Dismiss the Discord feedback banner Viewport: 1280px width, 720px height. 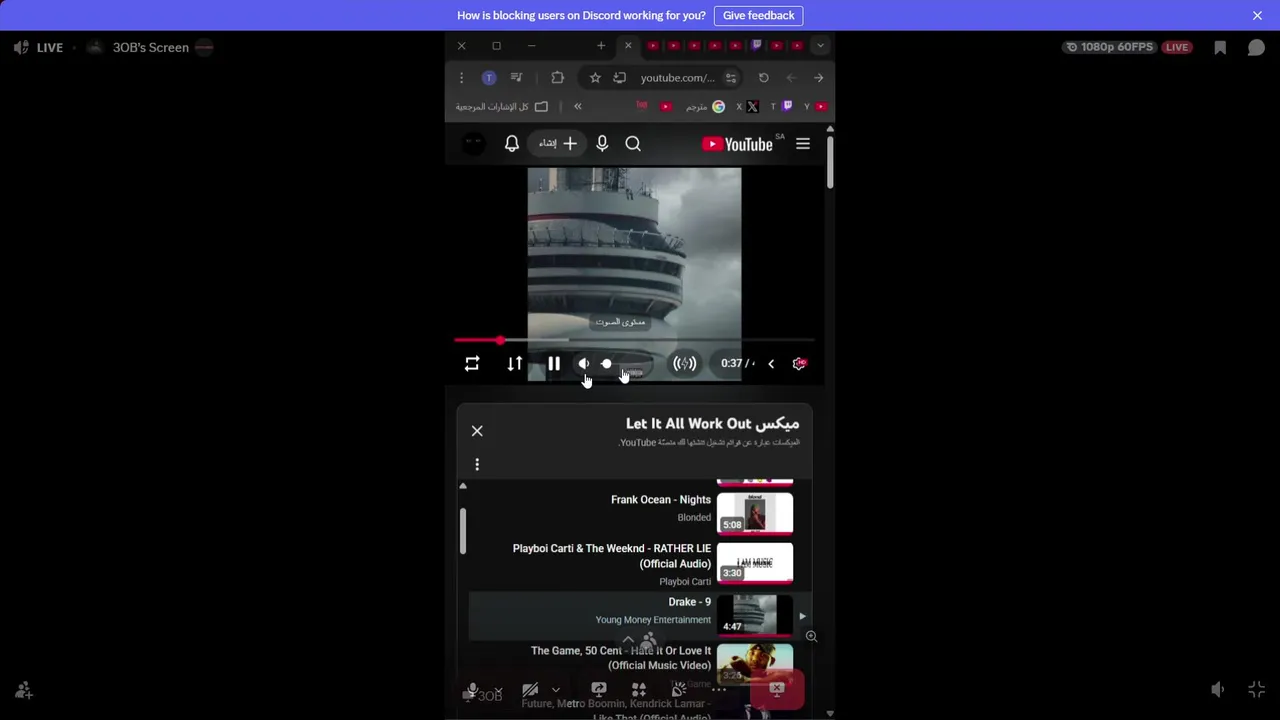click(1257, 15)
